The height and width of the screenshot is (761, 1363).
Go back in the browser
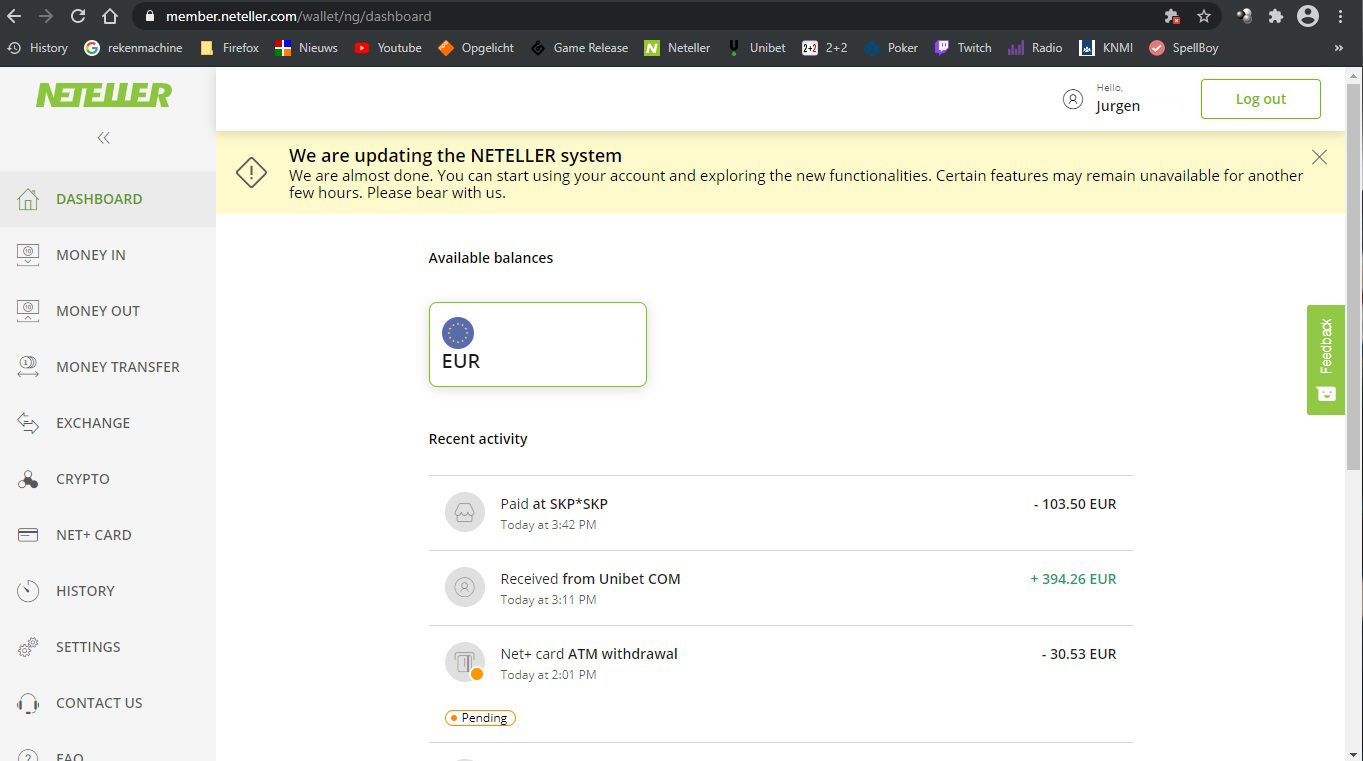click(x=14, y=16)
